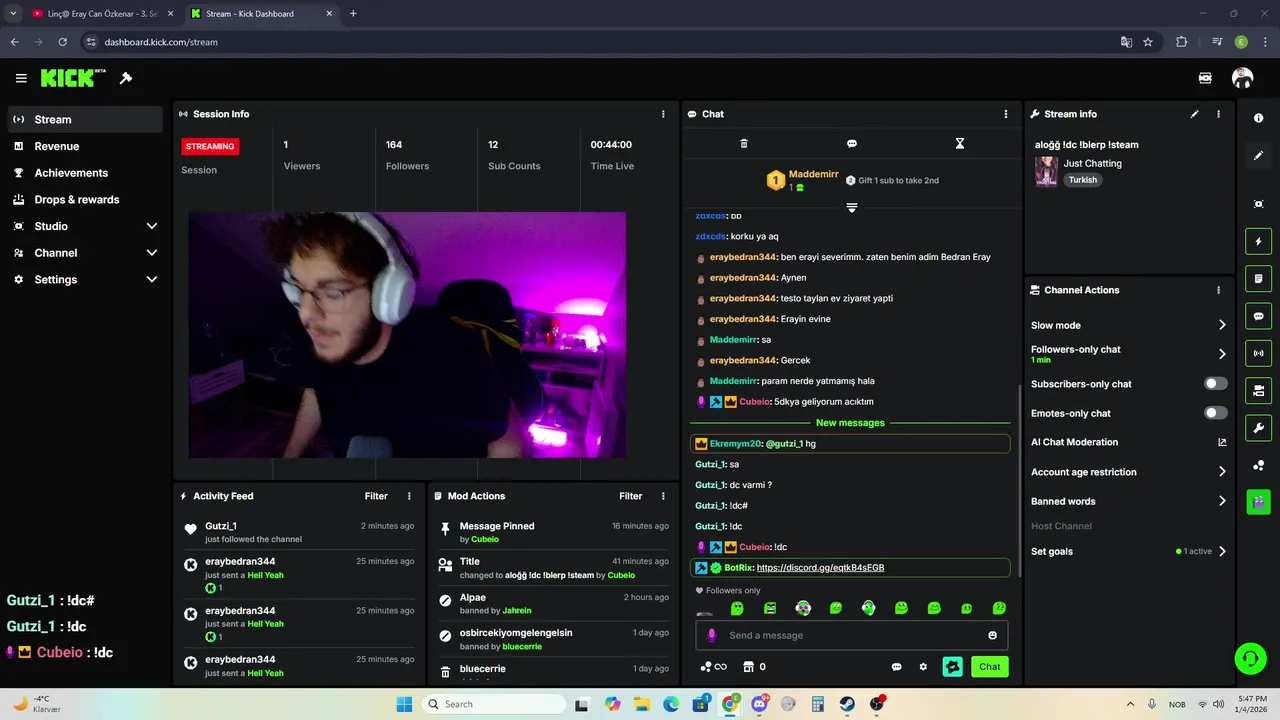The image size is (1280, 720).
Task: Open chat settings gear icon
Action: click(923, 667)
